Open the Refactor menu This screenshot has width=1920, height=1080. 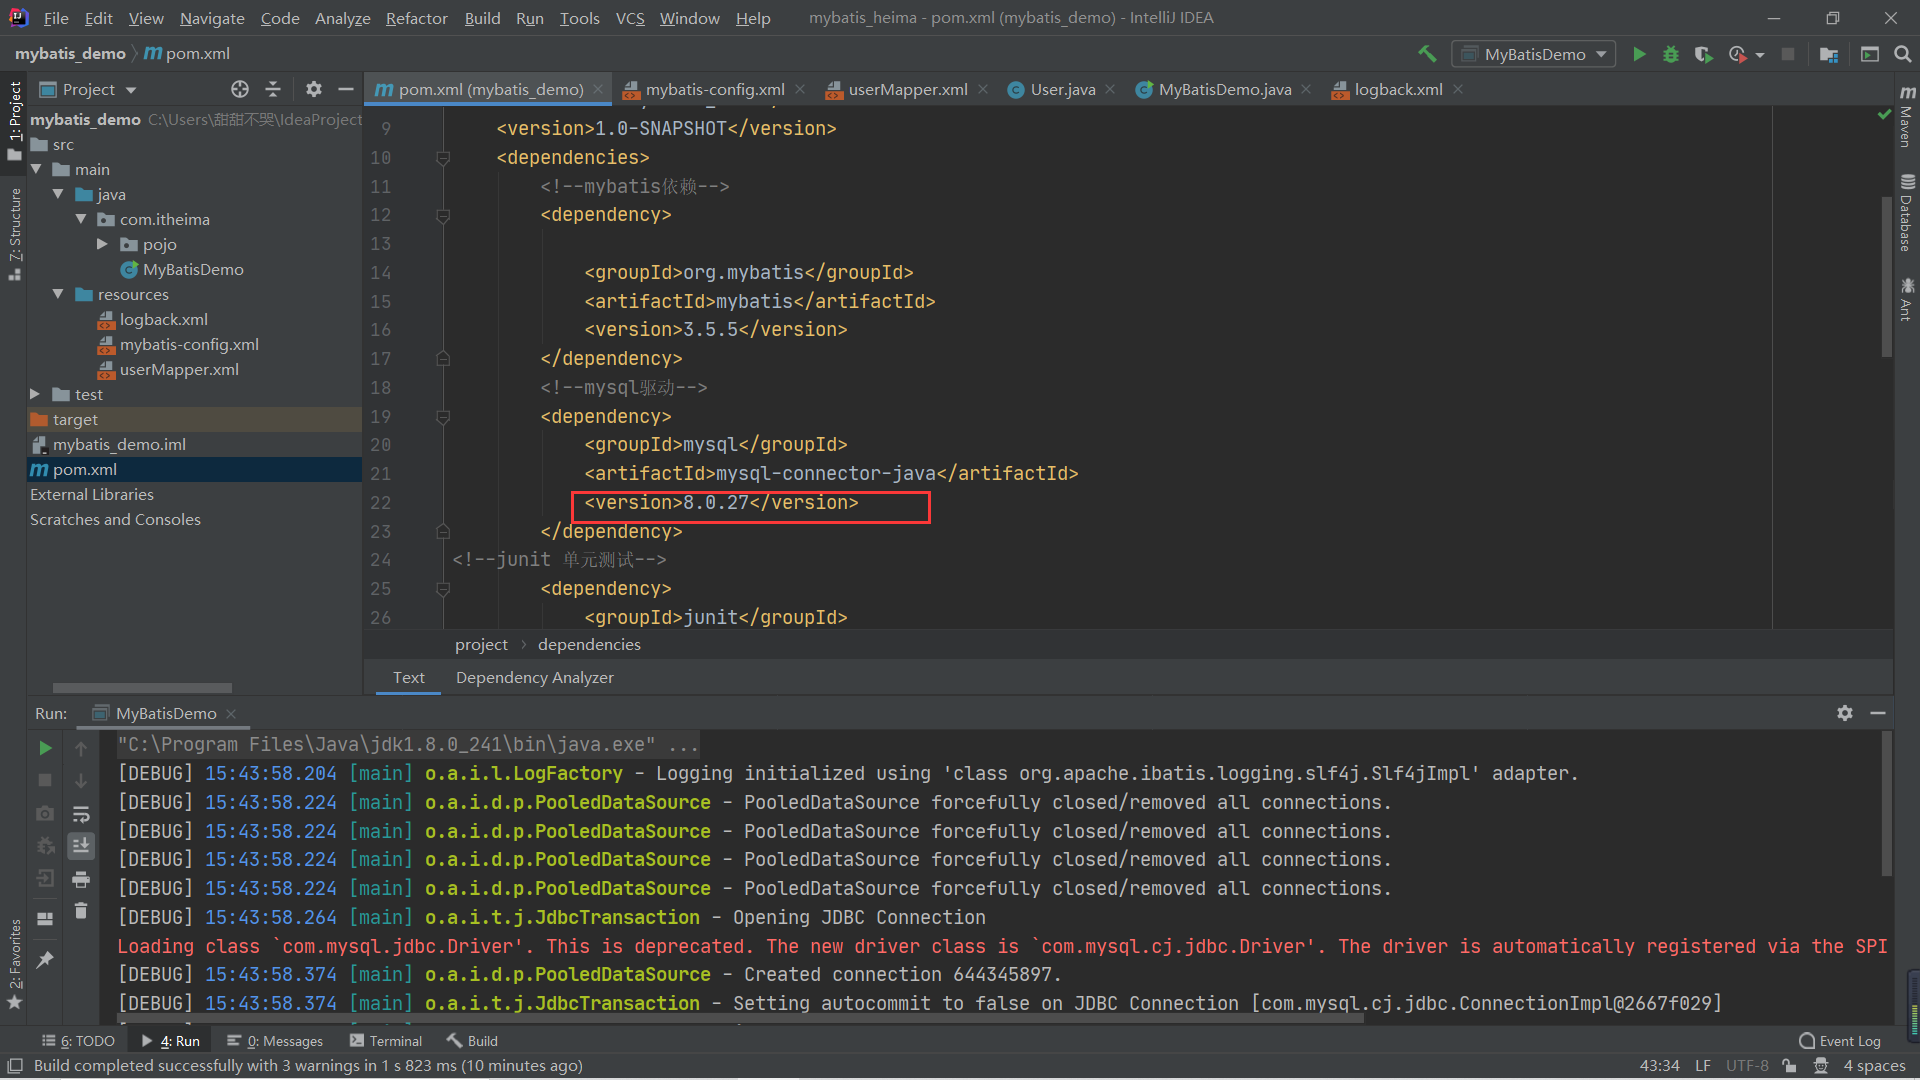(416, 18)
